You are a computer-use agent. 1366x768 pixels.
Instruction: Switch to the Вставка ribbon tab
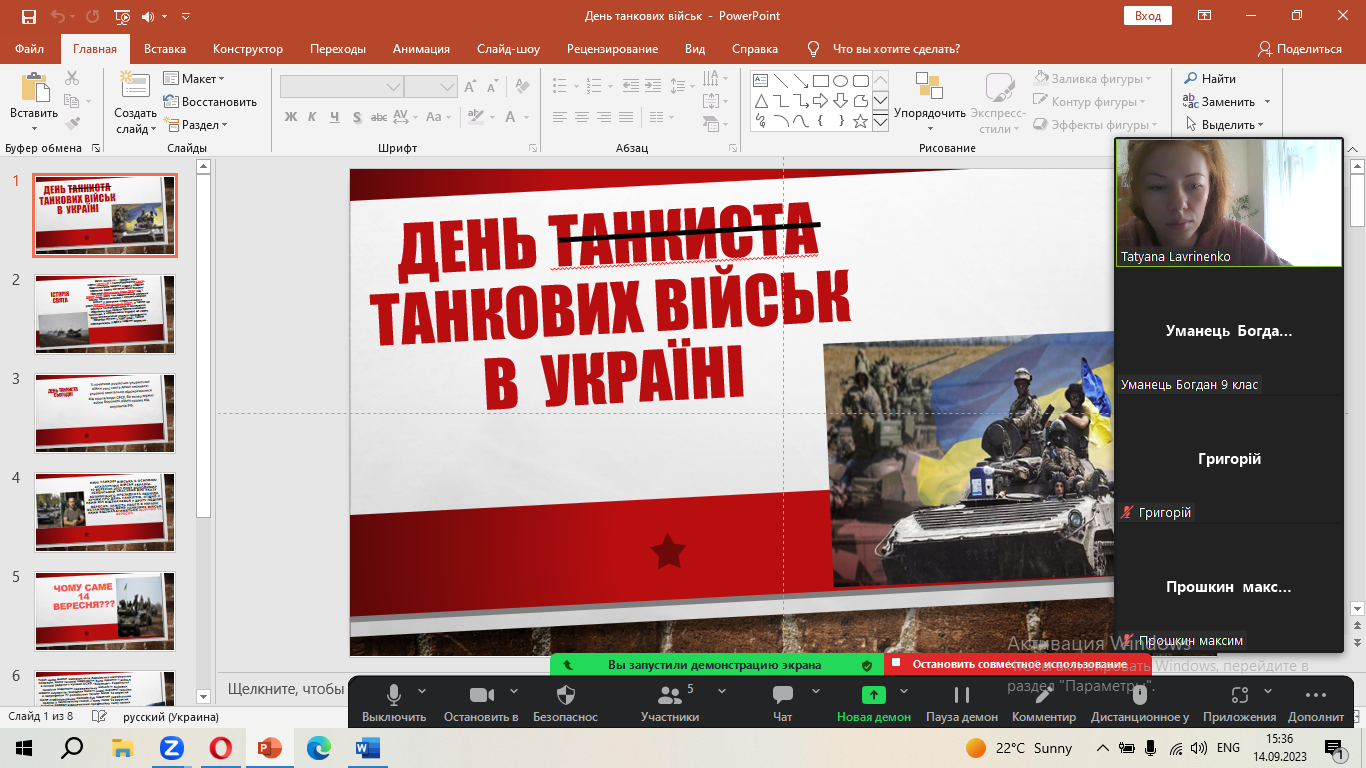tap(165, 49)
